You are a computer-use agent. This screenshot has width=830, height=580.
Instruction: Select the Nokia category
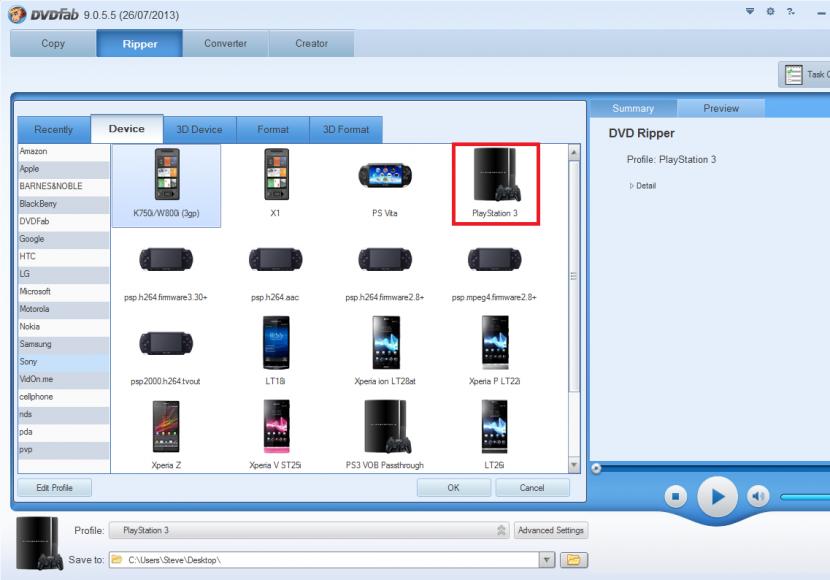(64, 327)
